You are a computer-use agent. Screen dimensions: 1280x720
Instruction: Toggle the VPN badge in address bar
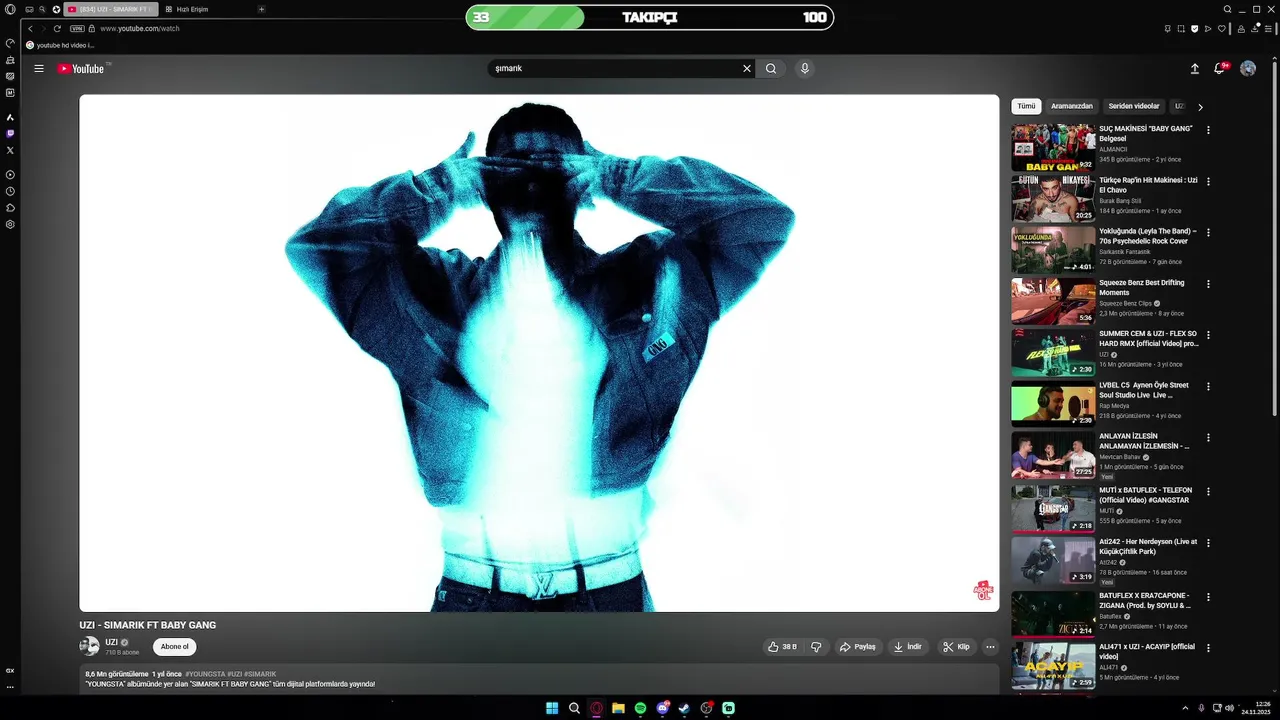coord(77,29)
